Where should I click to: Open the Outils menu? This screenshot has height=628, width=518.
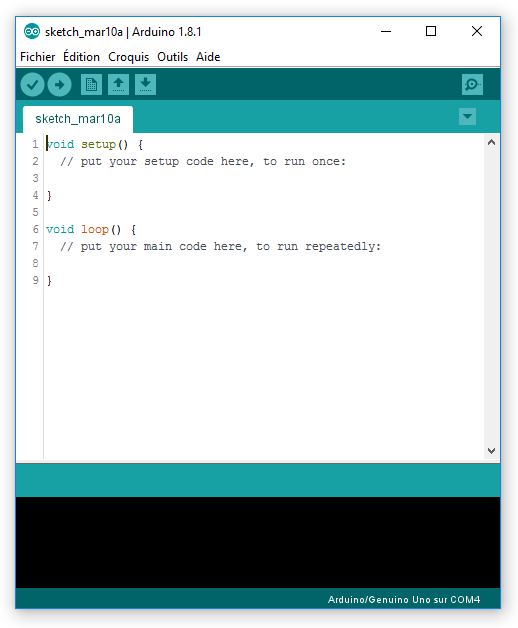(x=172, y=57)
